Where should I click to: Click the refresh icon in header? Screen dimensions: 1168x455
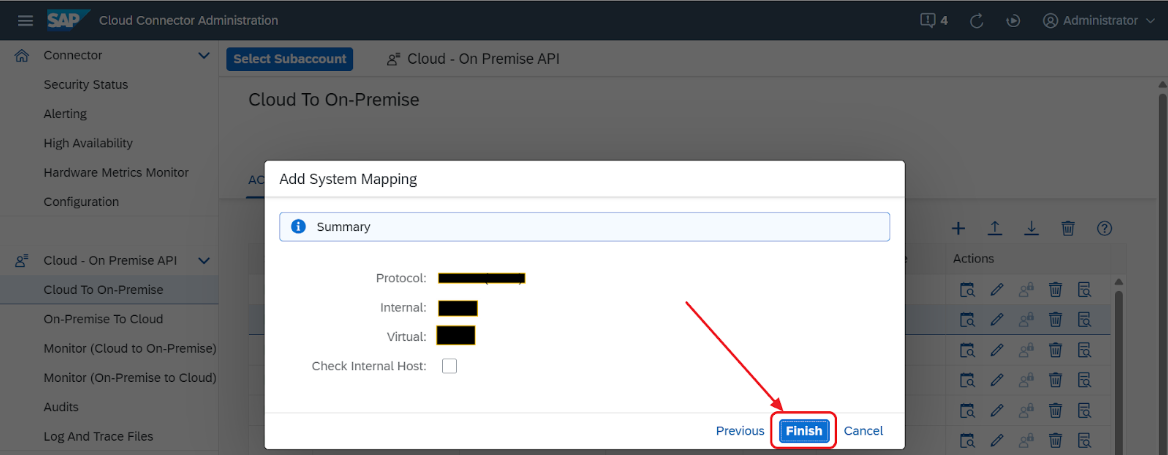point(977,20)
